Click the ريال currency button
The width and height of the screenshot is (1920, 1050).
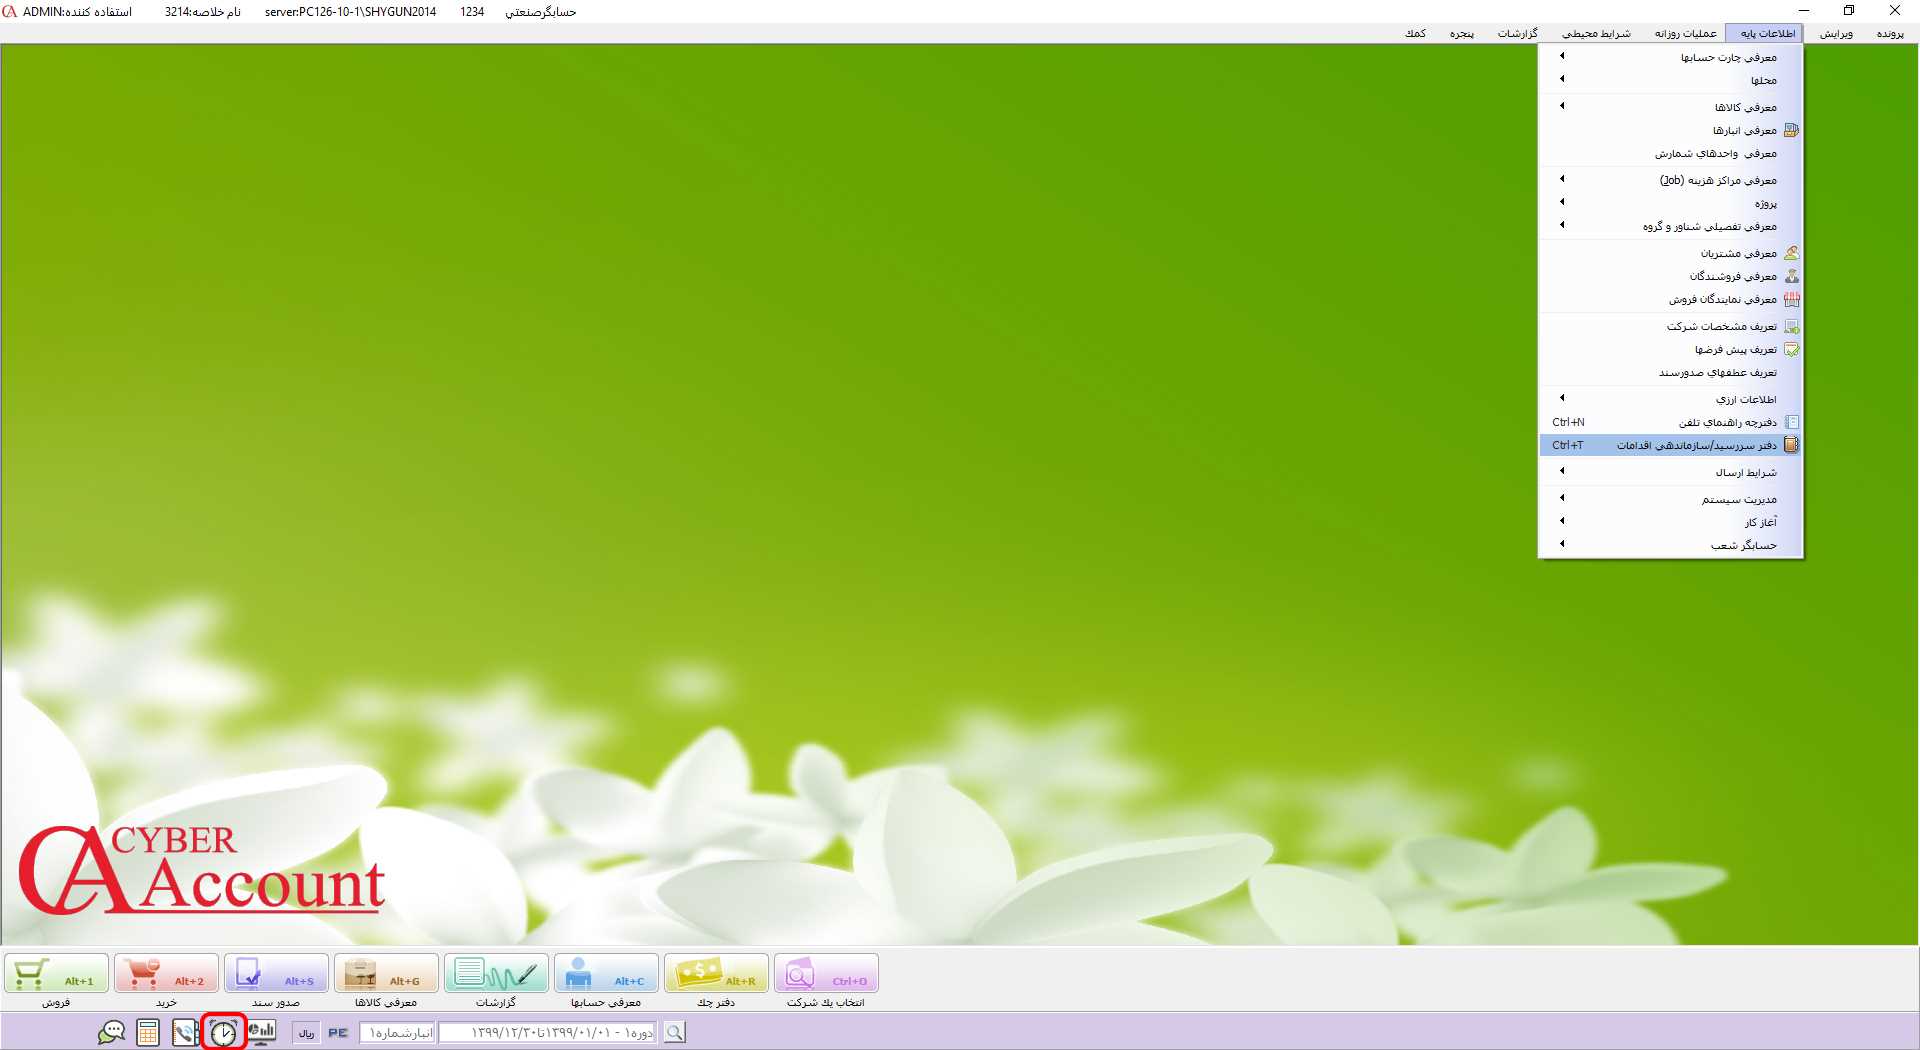(x=306, y=1033)
